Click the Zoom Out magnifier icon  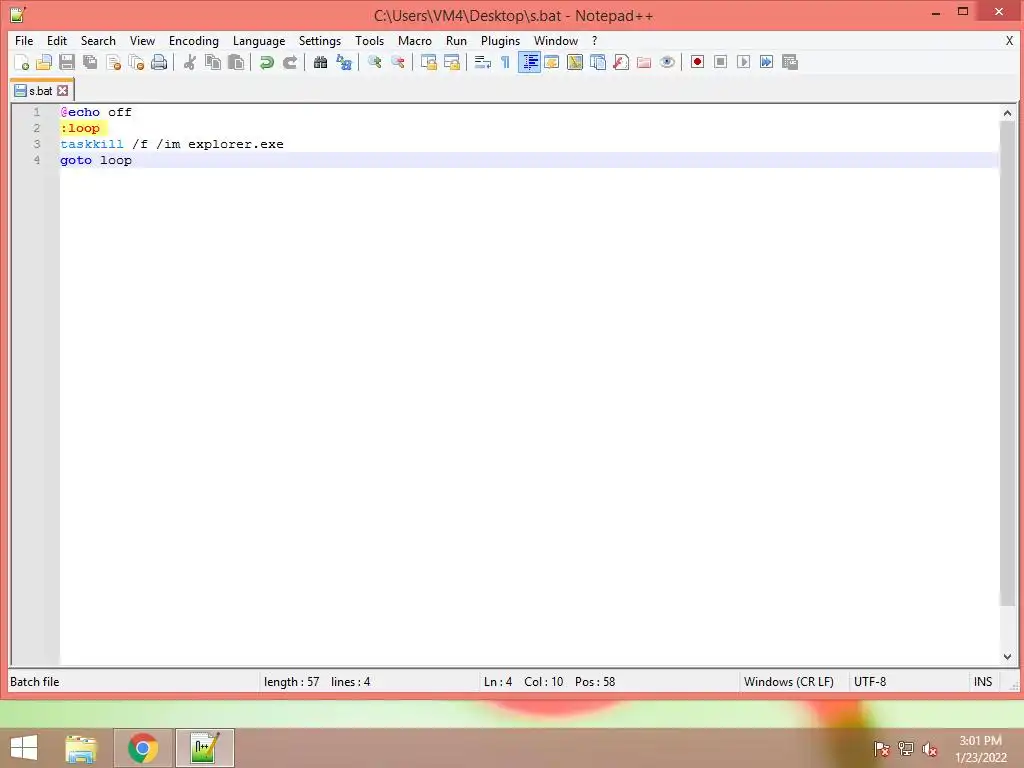point(397,62)
